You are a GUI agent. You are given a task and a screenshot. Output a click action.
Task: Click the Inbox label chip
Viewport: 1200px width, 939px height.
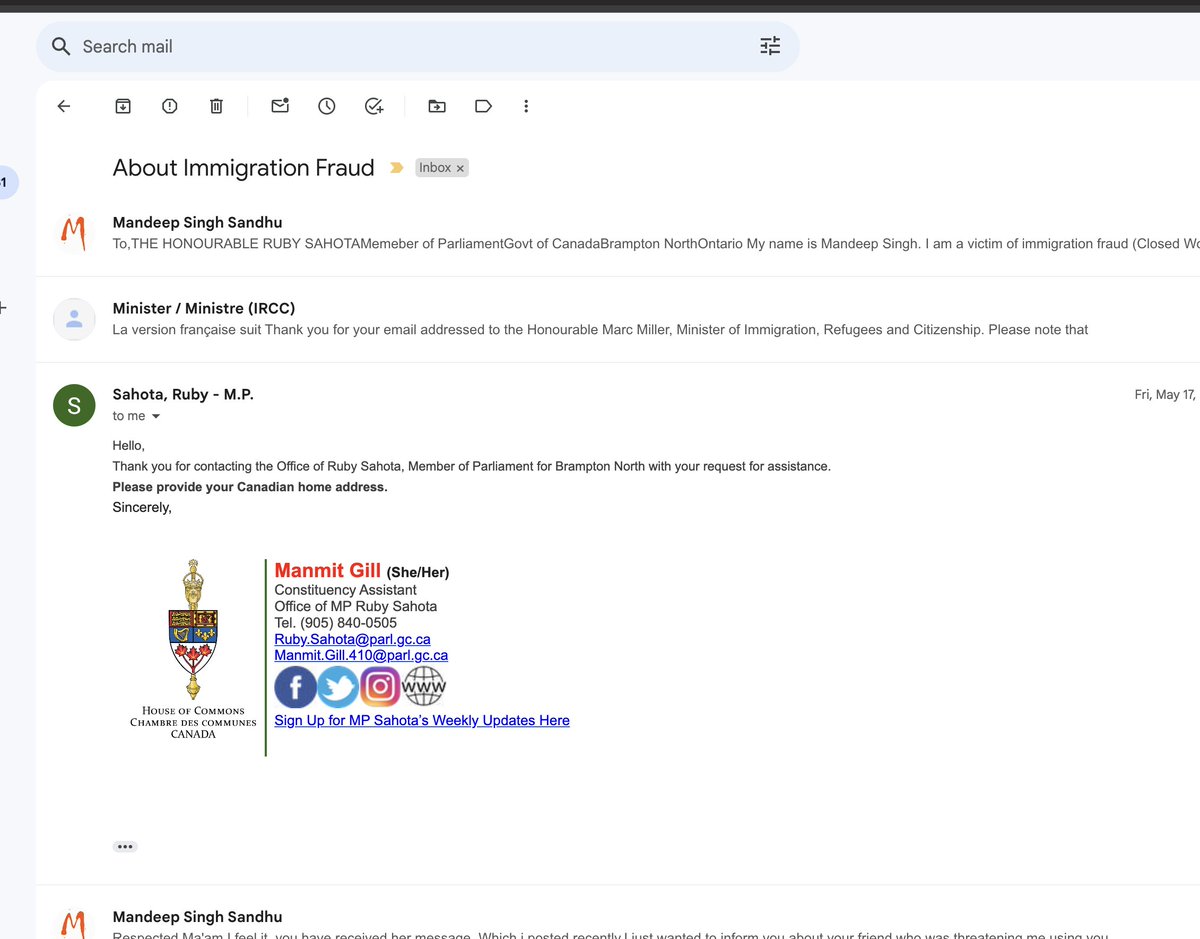(435, 168)
